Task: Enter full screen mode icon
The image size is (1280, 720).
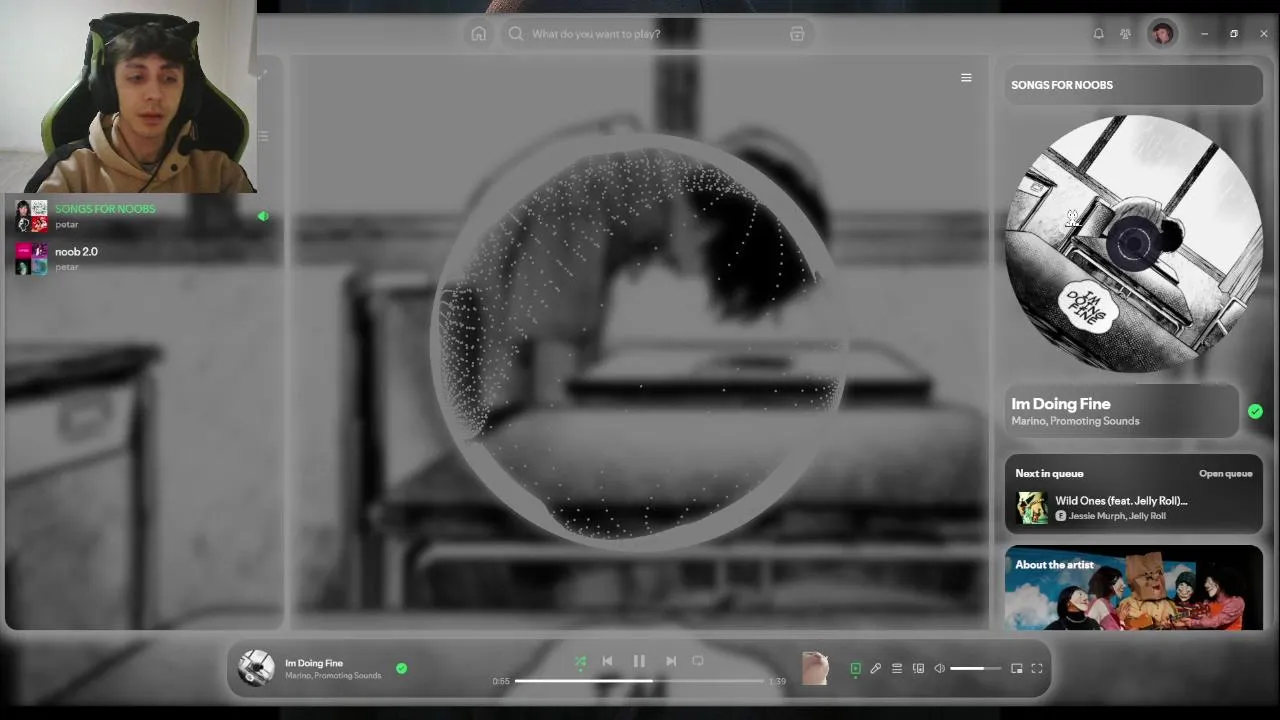Action: tap(1037, 669)
